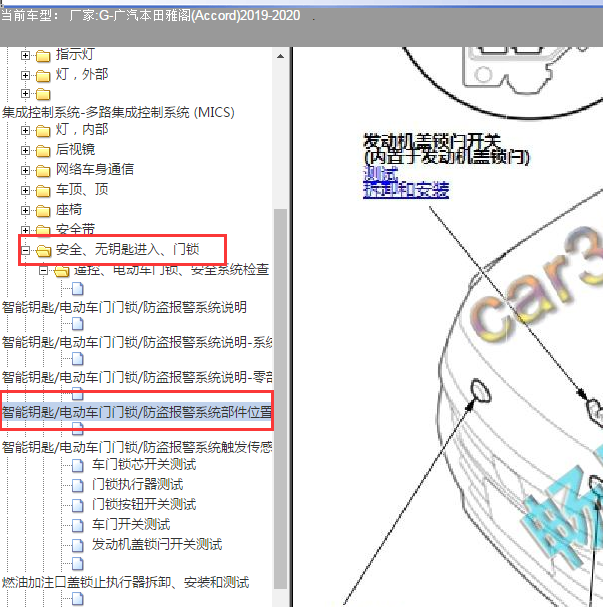Viewport: 603px width, 607px height.
Task: Click the 发动机盖锁闩开关测试 document icon
Action: 78,545
